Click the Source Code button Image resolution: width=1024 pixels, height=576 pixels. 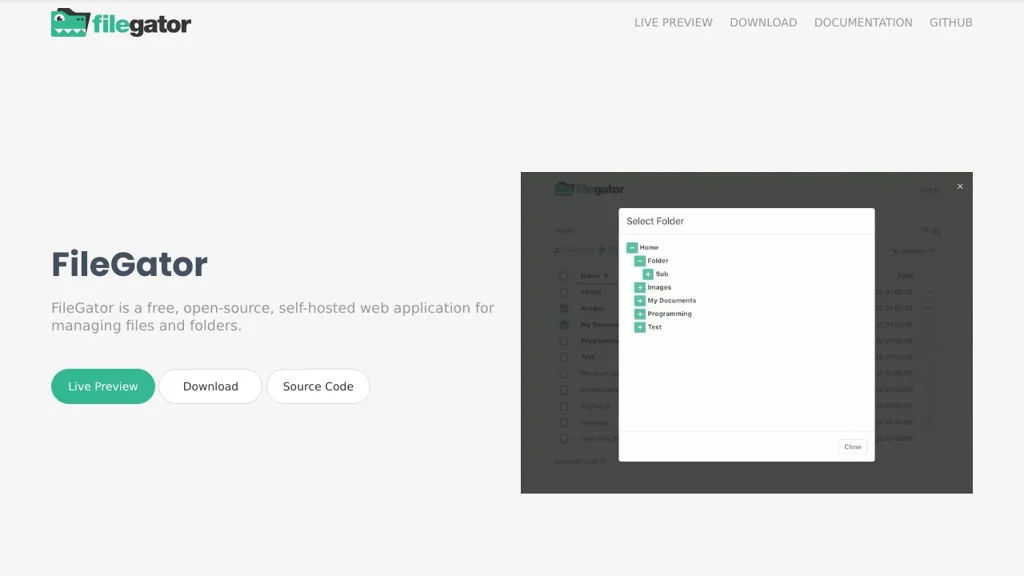coord(318,386)
